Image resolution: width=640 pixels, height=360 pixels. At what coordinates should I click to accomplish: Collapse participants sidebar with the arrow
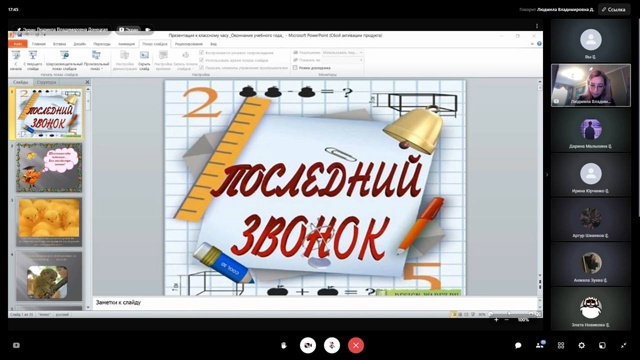click(547, 175)
